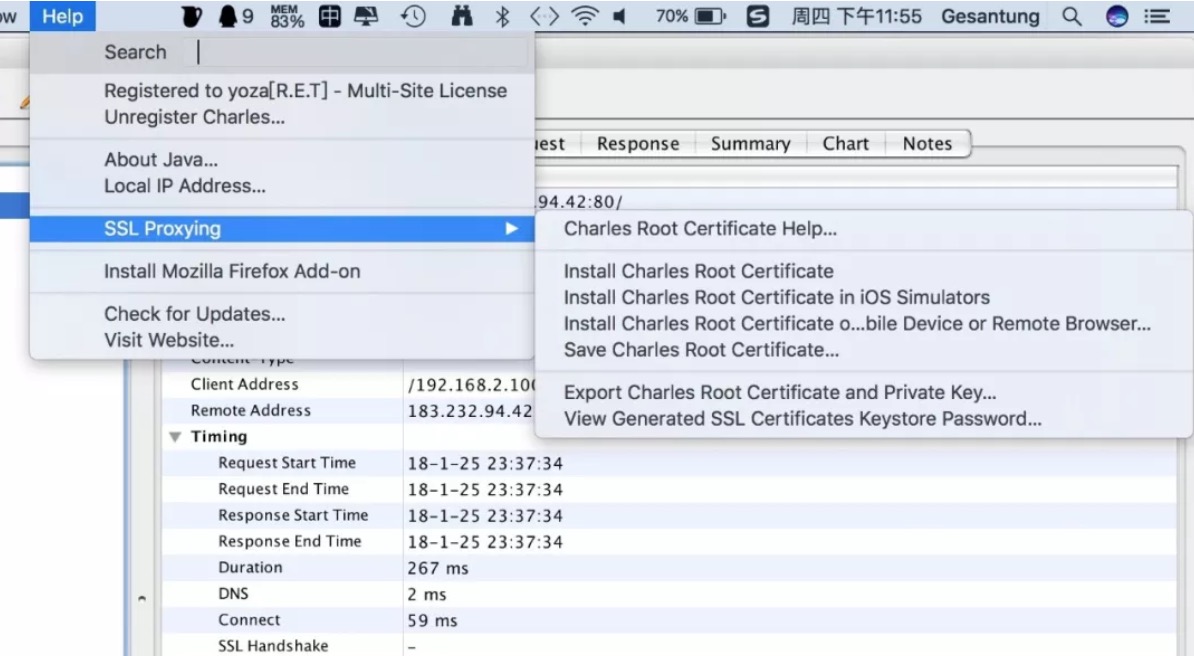The image size is (1194, 656).
Task: Select the Client Address row label
Action: pos(244,384)
